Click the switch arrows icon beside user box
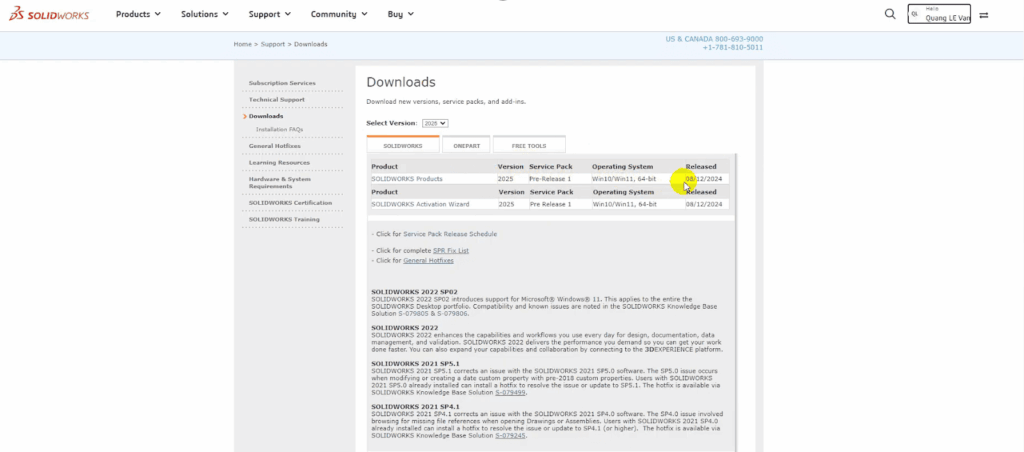 (x=984, y=15)
